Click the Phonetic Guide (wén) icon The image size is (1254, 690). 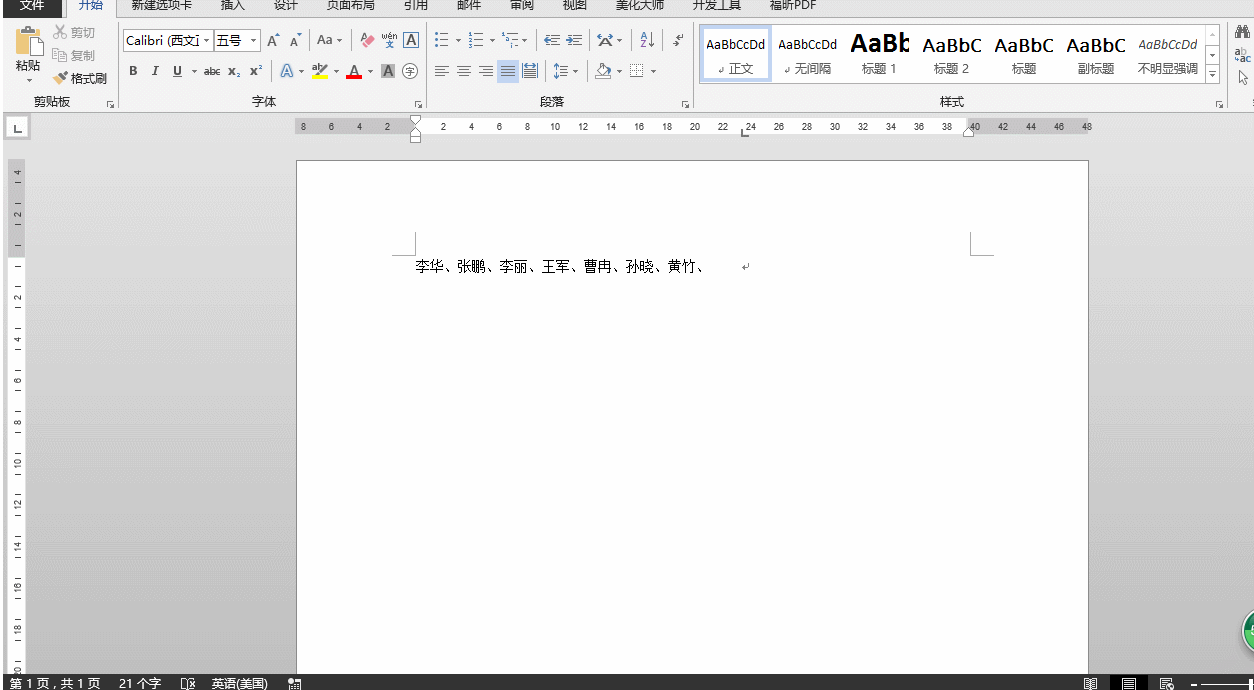coord(389,41)
